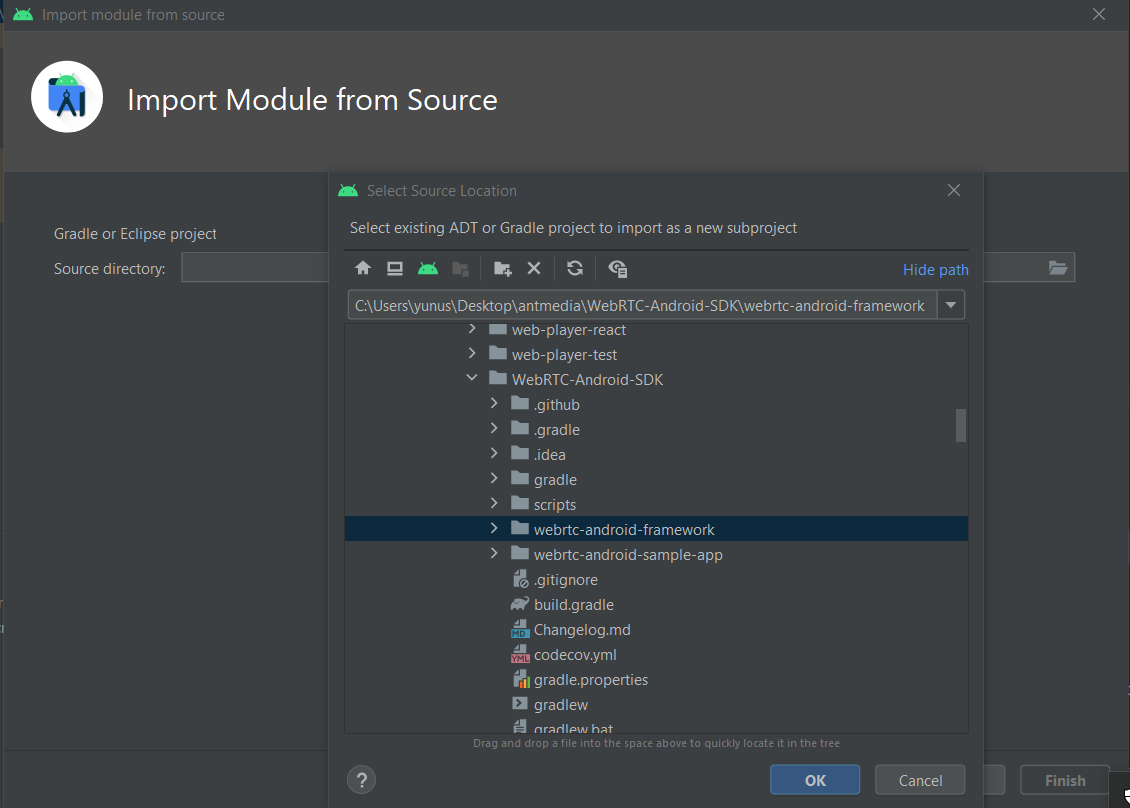Open the help question mark button
Viewport: 1130px width, 808px height.
click(362, 780)
